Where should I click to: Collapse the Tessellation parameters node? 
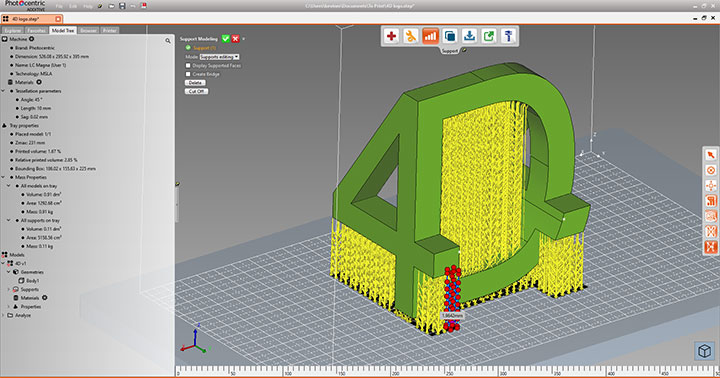tap(4, 91)
